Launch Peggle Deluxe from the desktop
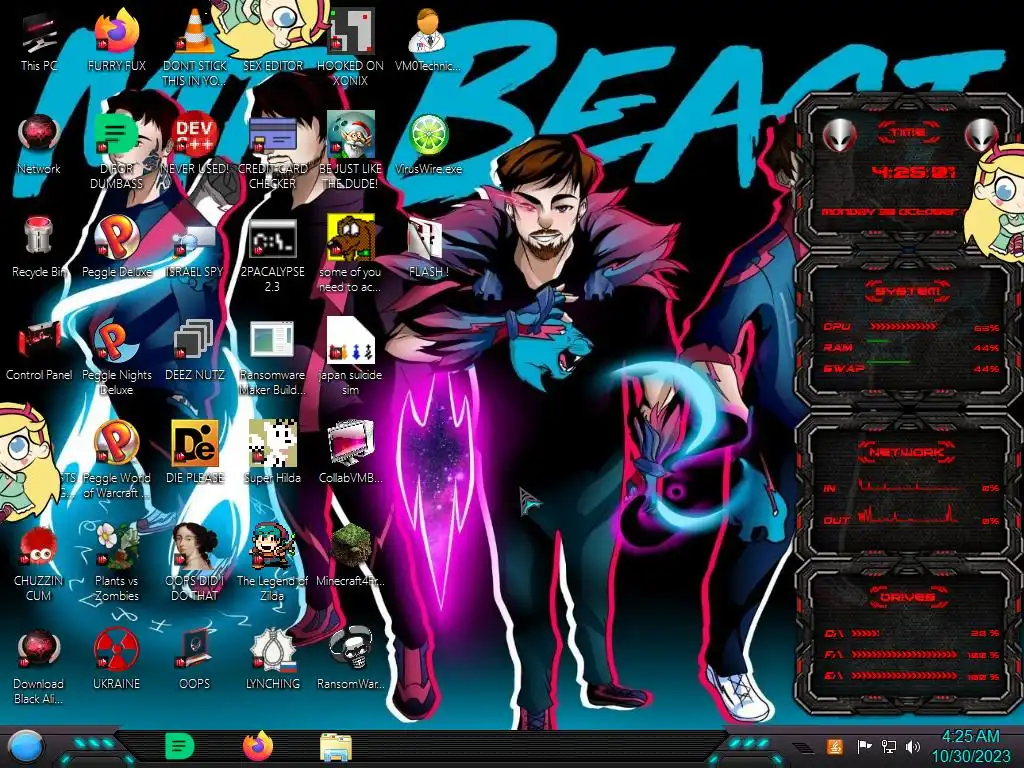1024x768 pixels. (x=116, y=247)
